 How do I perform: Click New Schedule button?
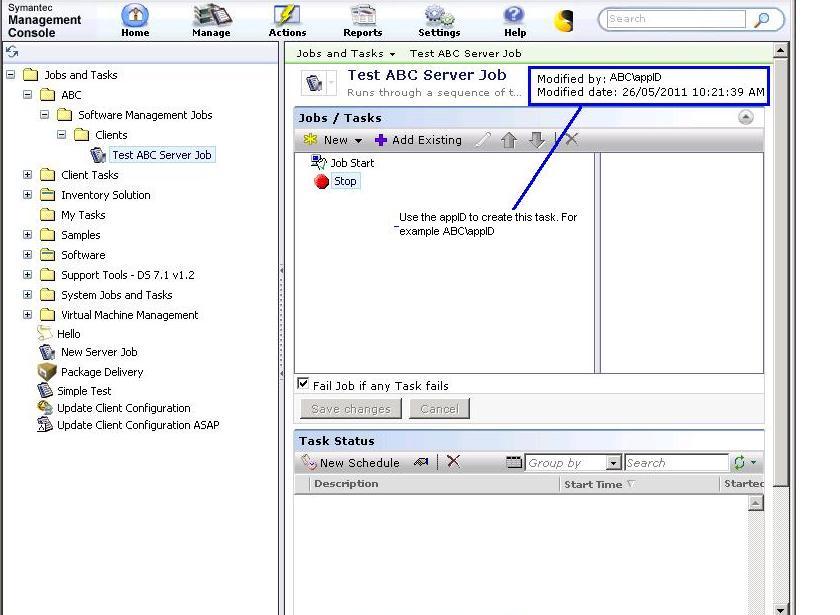click(x=351, y=462)
